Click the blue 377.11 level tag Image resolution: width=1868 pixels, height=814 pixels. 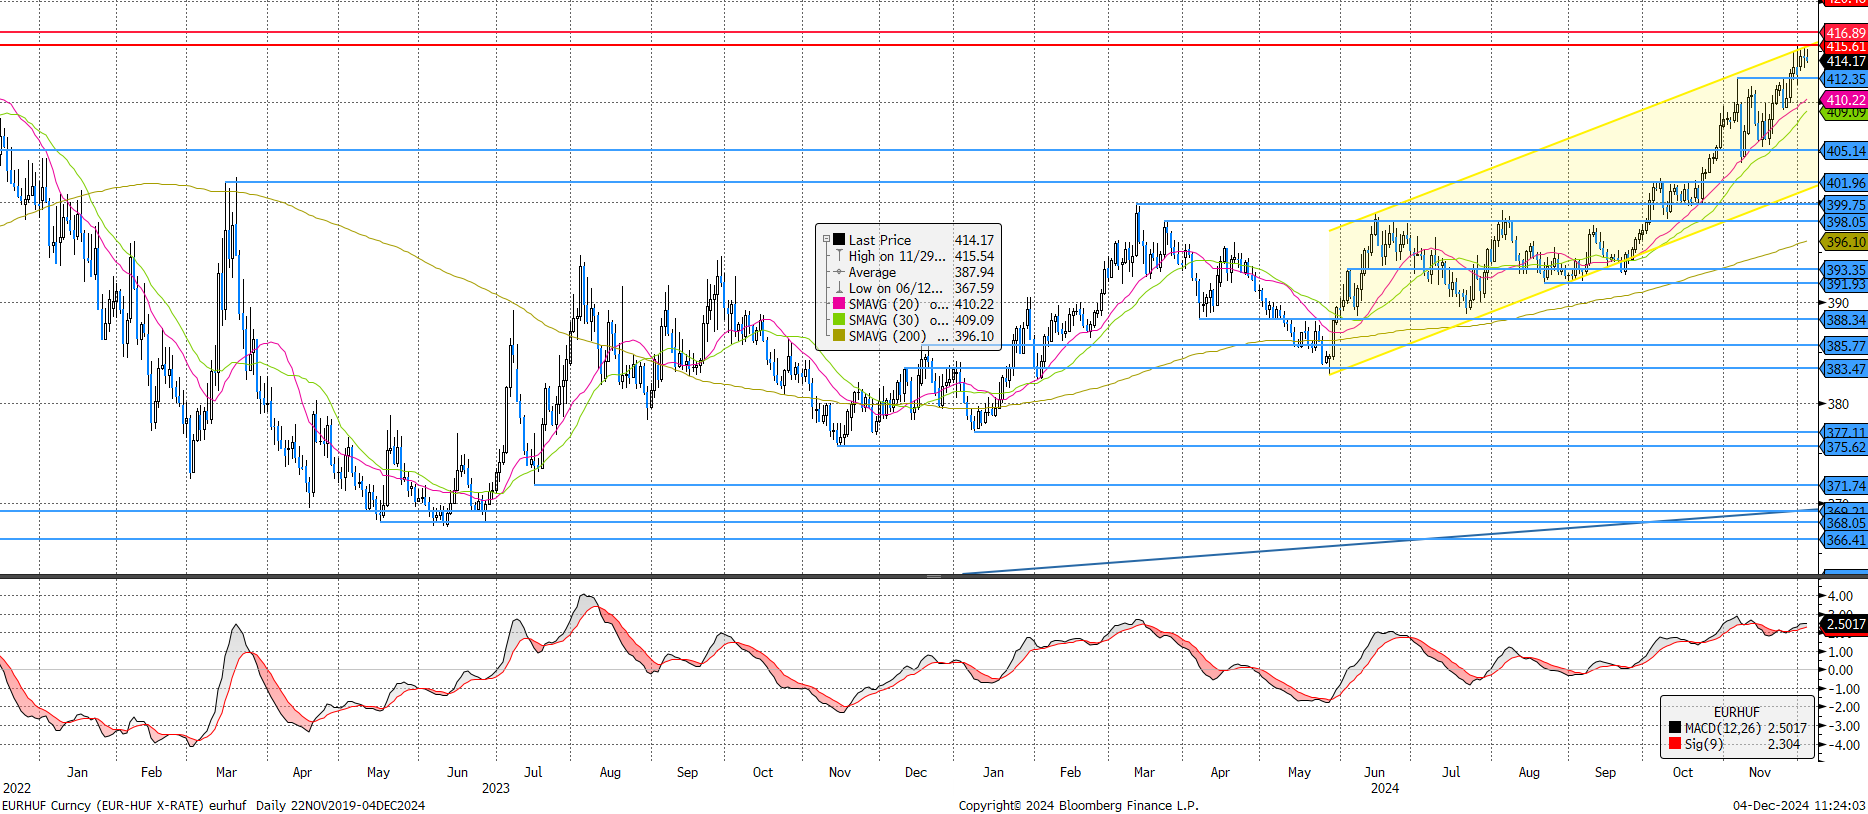1845,433
